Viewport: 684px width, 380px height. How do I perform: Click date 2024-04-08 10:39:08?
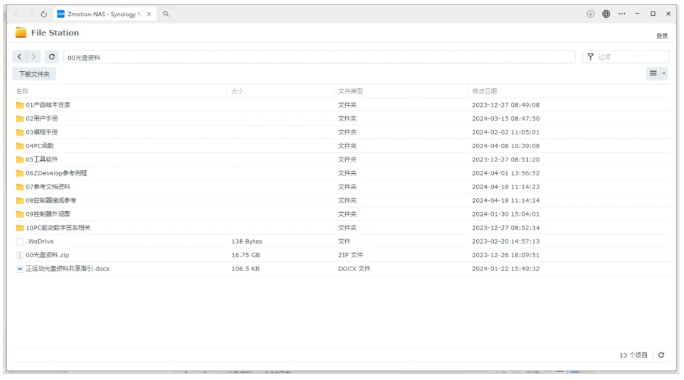click(506, 146)
